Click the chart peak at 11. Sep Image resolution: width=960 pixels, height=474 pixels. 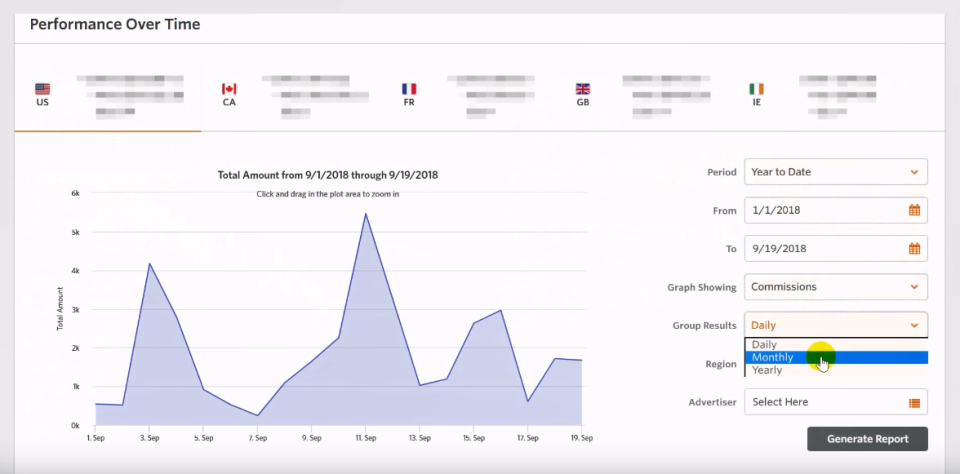point(366,214)
